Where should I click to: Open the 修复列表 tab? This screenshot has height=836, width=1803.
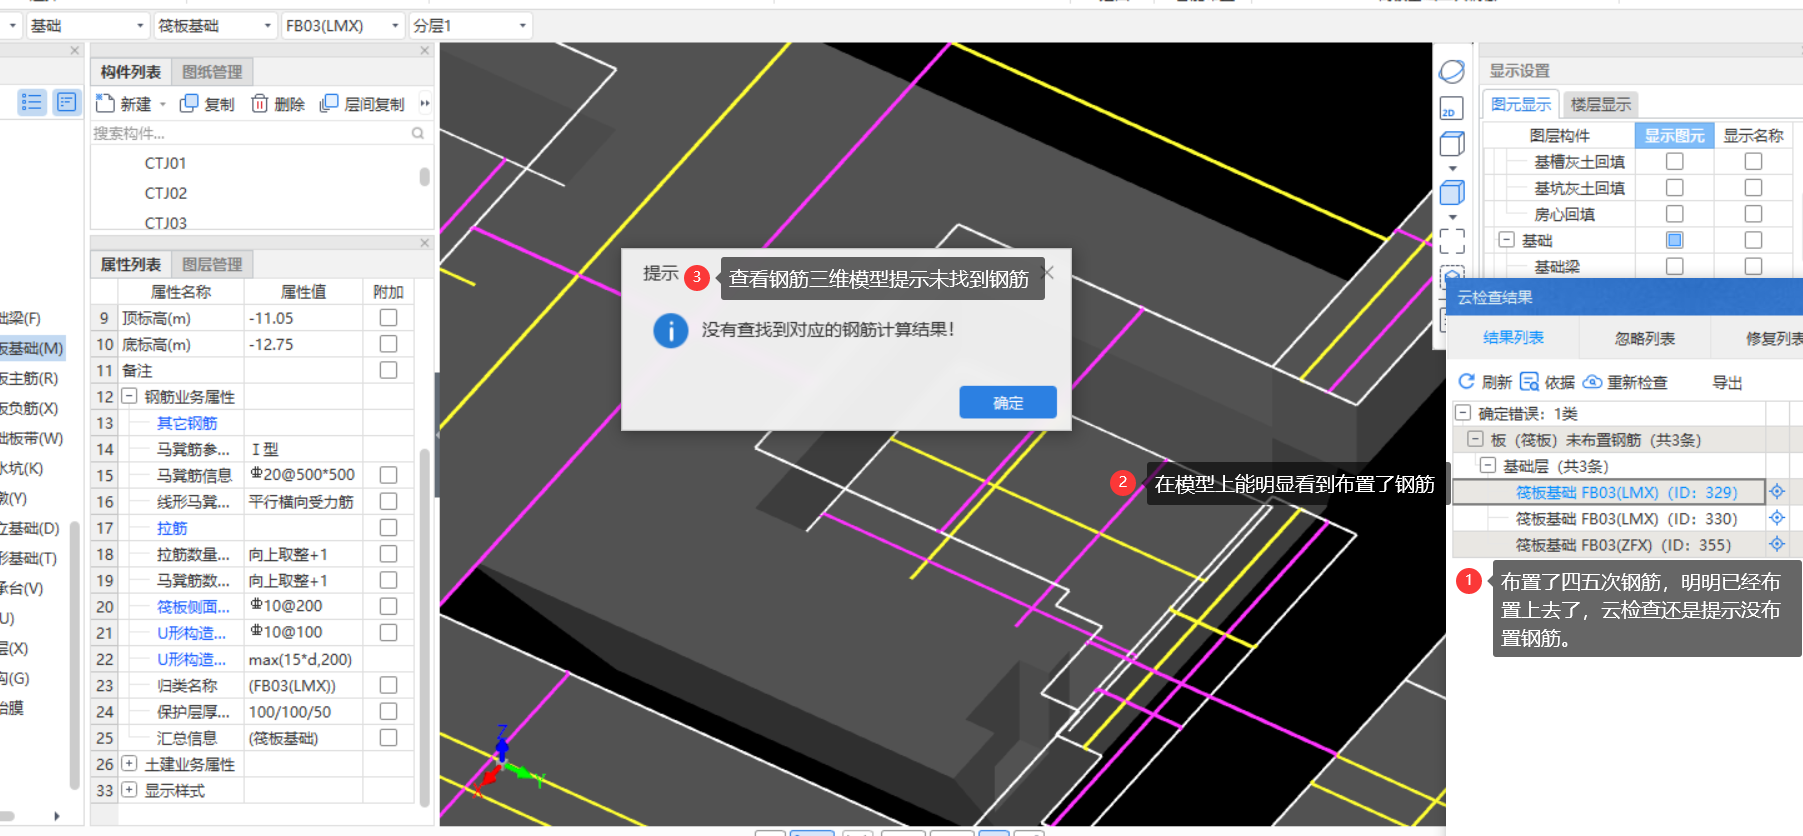[x=1772, y=338]
